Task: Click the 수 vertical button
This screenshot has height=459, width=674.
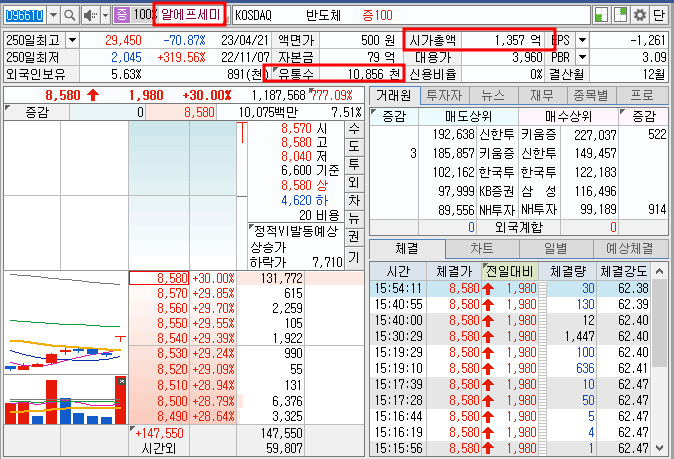Action: coord(353,128)
